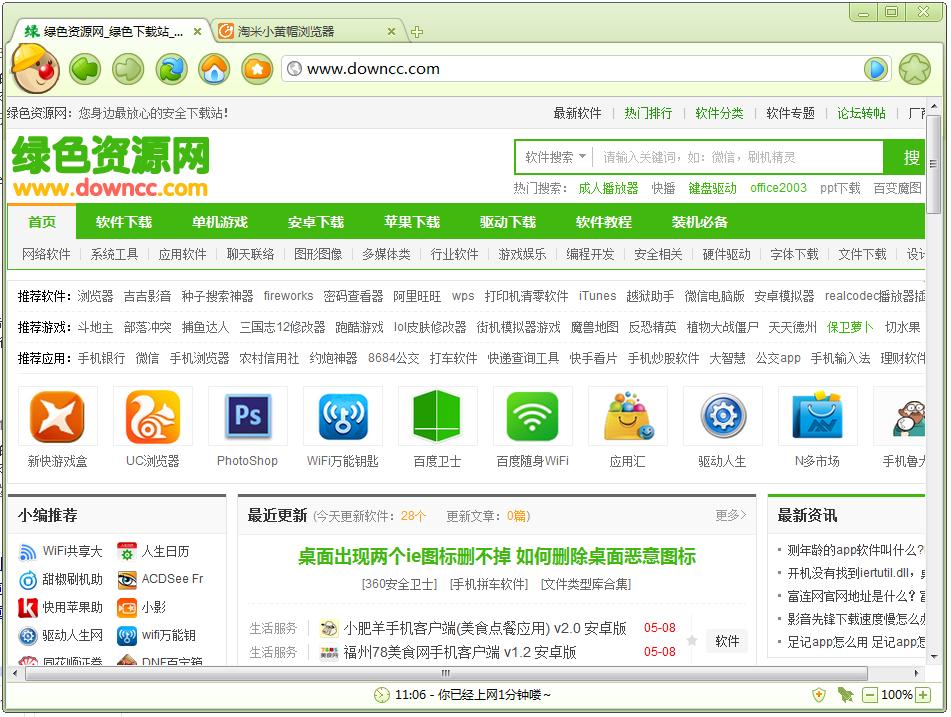
Task: Click inside the www.downcc.com address bar
Action: tap(500, 68)
